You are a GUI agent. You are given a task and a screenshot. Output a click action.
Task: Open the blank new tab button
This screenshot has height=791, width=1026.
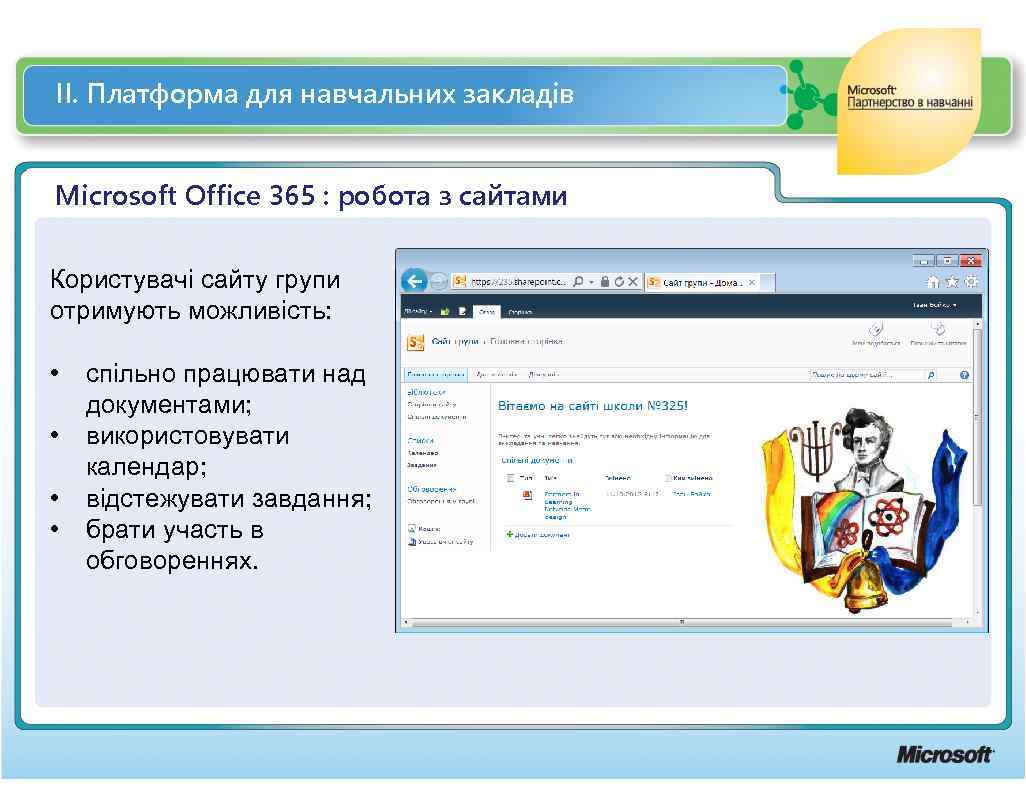click(x=768, y=283)
